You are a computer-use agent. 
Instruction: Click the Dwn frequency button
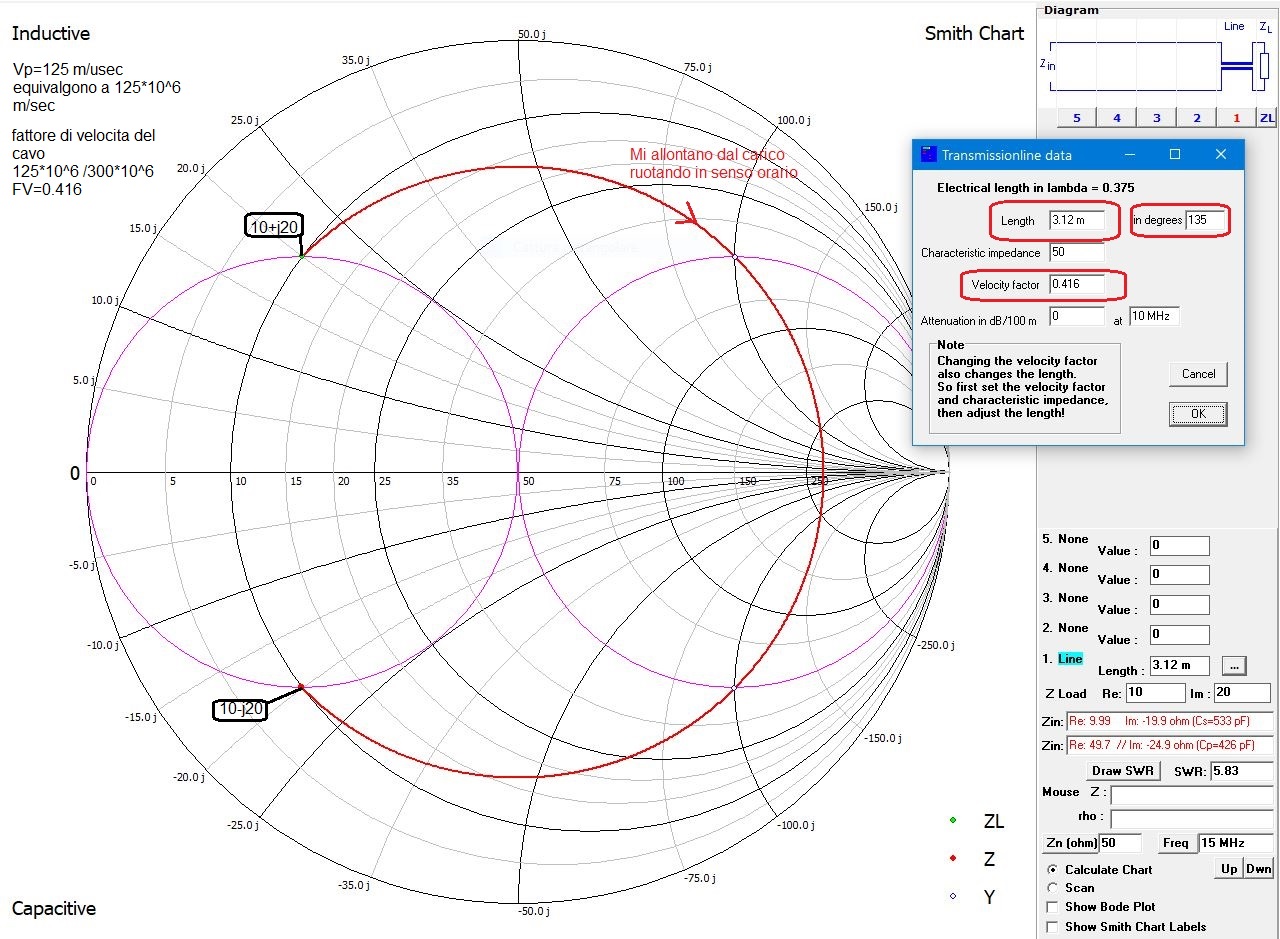click(1259, 869)
